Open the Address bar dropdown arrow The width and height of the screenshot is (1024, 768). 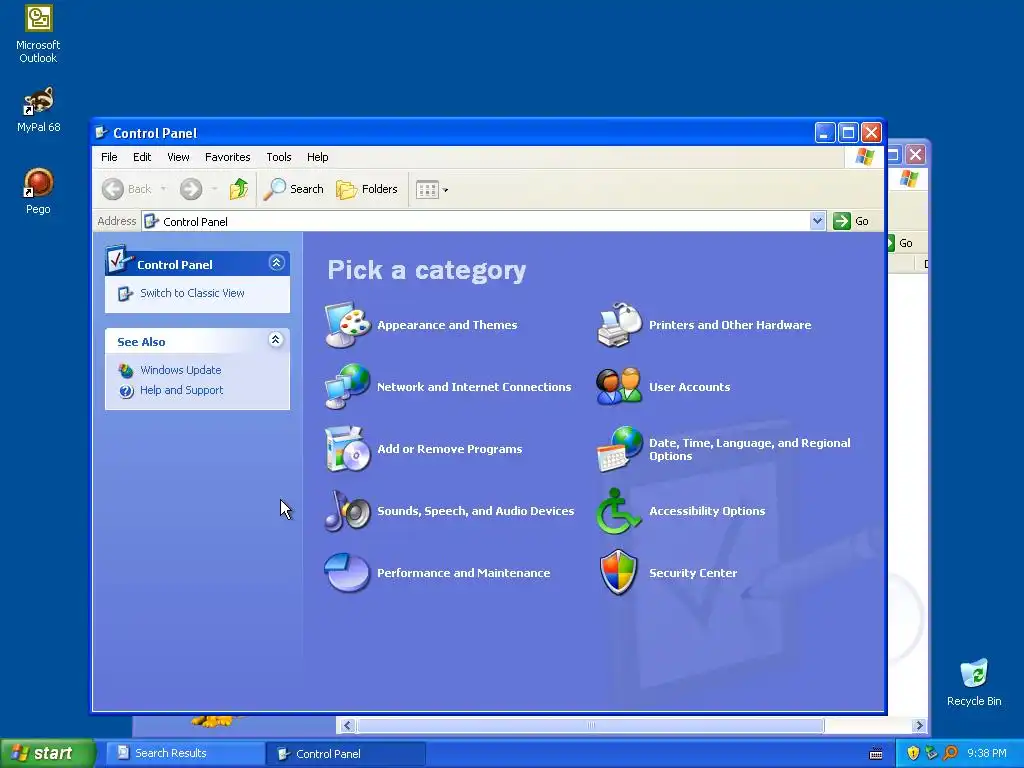(817, 221)
